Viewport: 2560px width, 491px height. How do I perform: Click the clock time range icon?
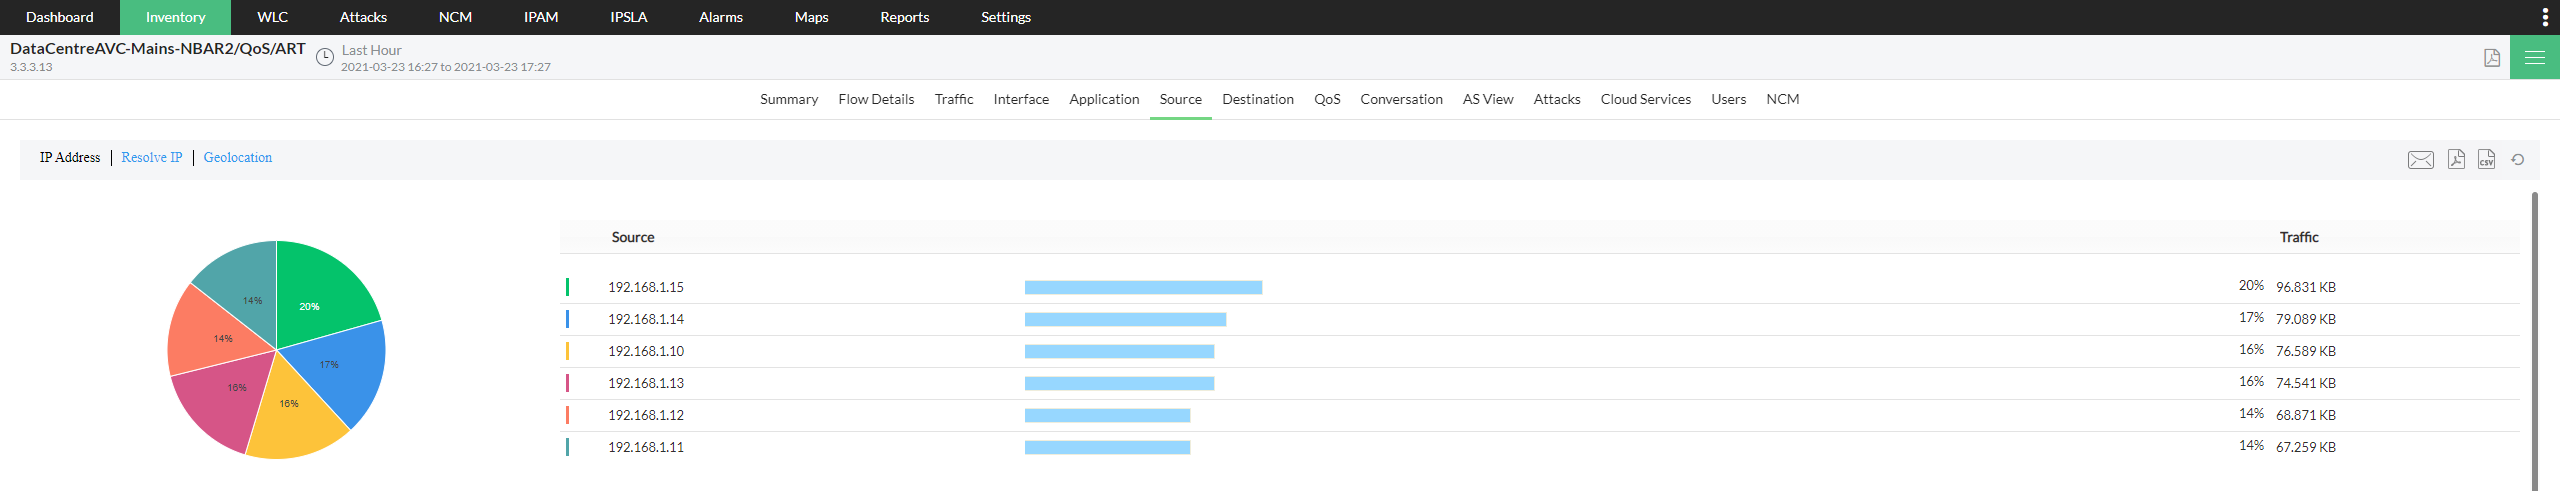coord(325,58)
